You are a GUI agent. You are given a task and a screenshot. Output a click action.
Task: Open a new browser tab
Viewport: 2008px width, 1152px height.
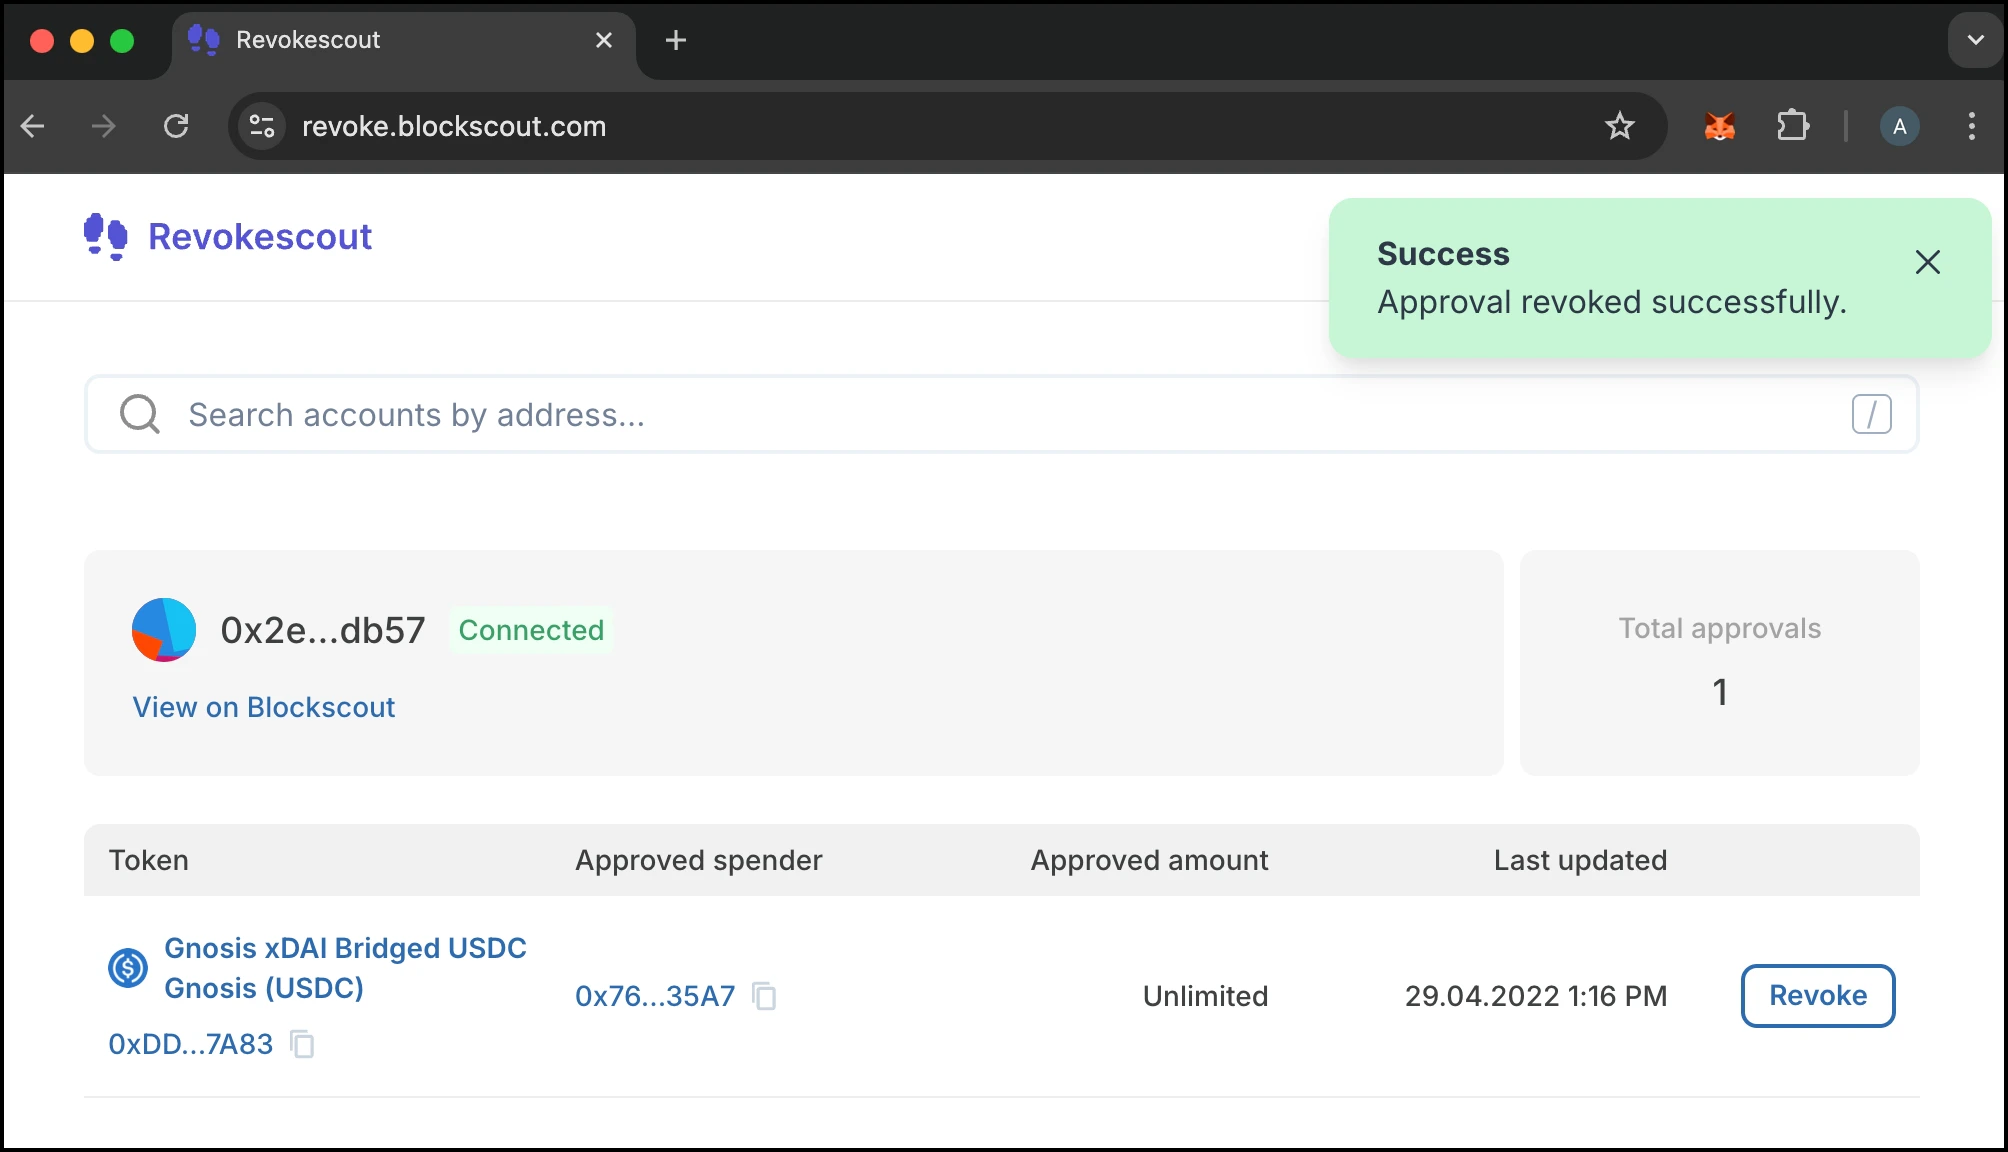(676, 40)
